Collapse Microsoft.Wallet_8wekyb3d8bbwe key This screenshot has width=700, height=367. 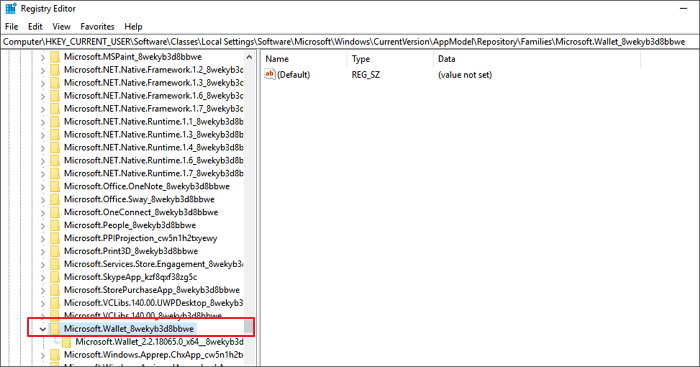tap(42, 329)
